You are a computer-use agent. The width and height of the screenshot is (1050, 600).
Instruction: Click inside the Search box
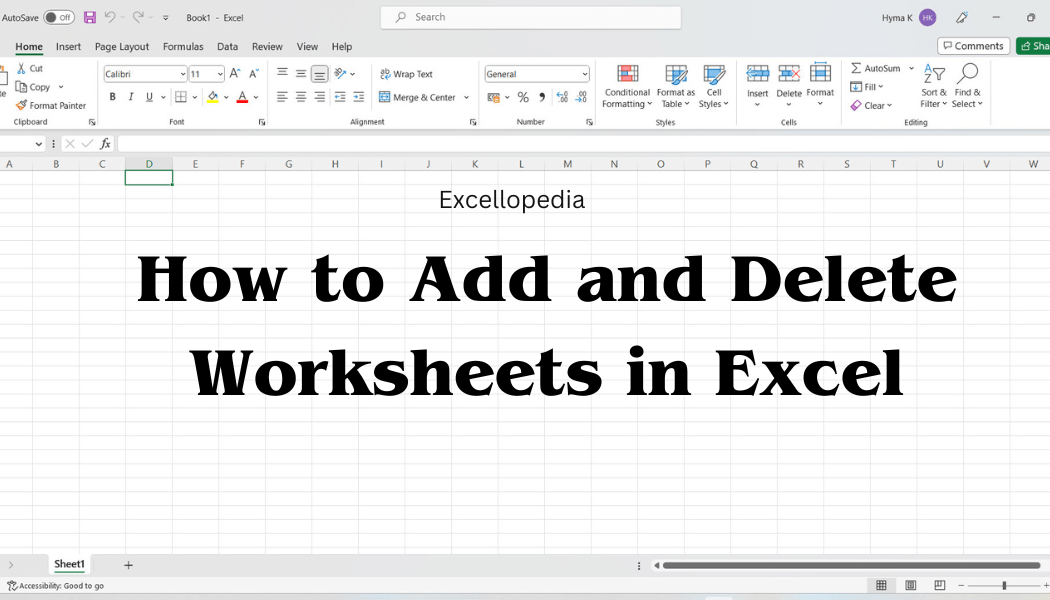point(530,17)
